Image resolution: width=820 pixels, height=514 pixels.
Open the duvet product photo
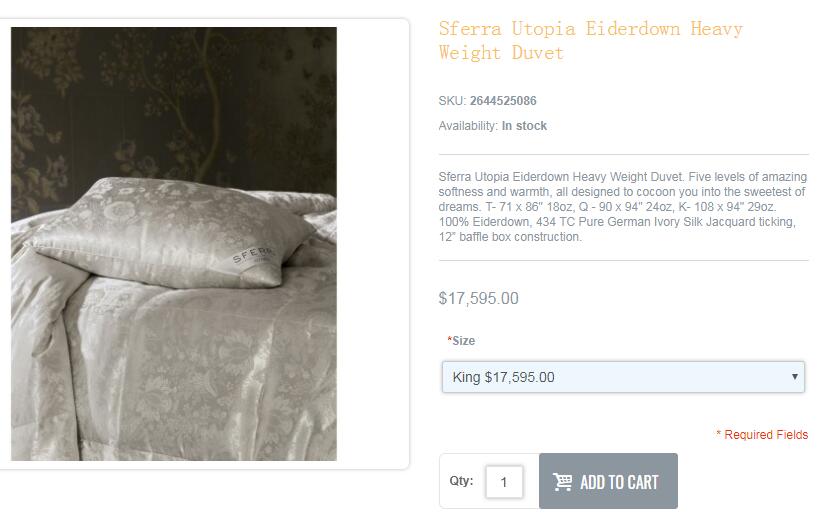[174, 244]
